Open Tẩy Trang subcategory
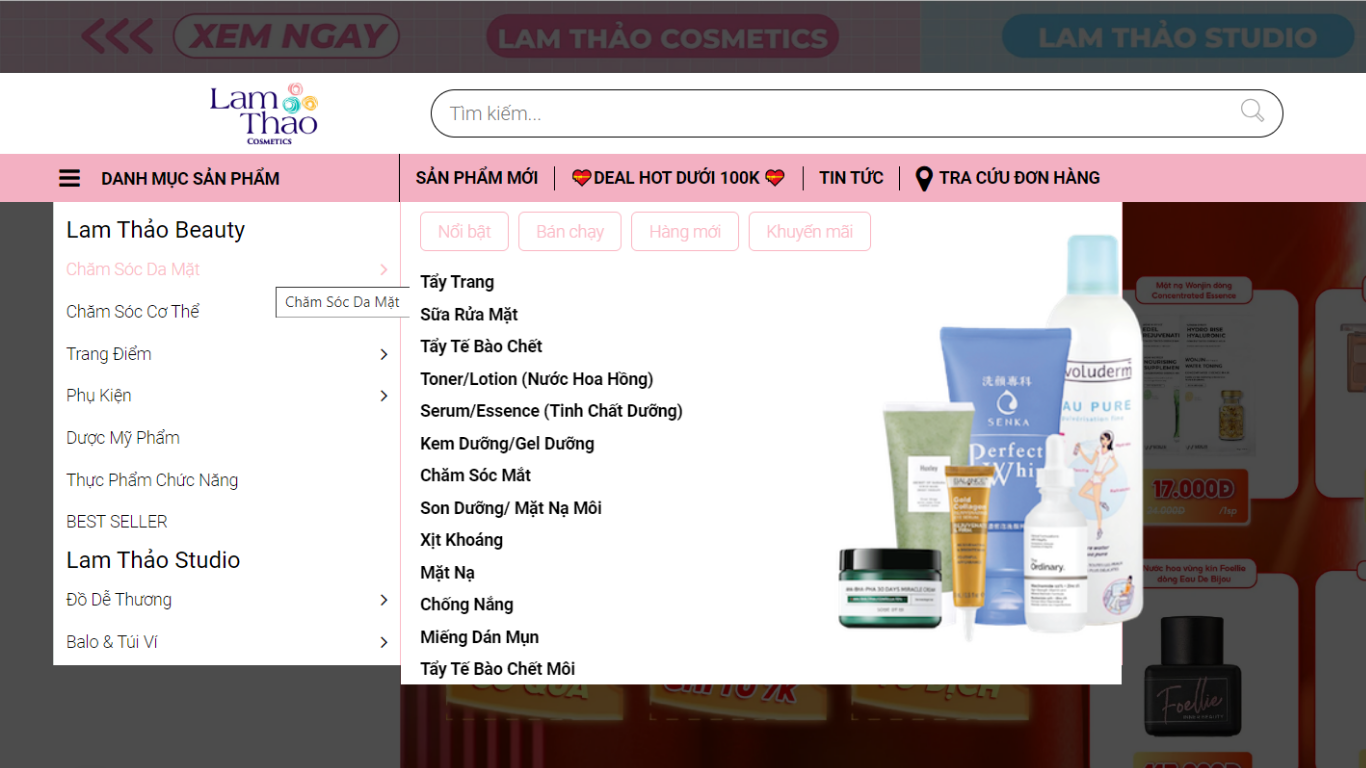 pyautogui.click(x=457, y=282)
